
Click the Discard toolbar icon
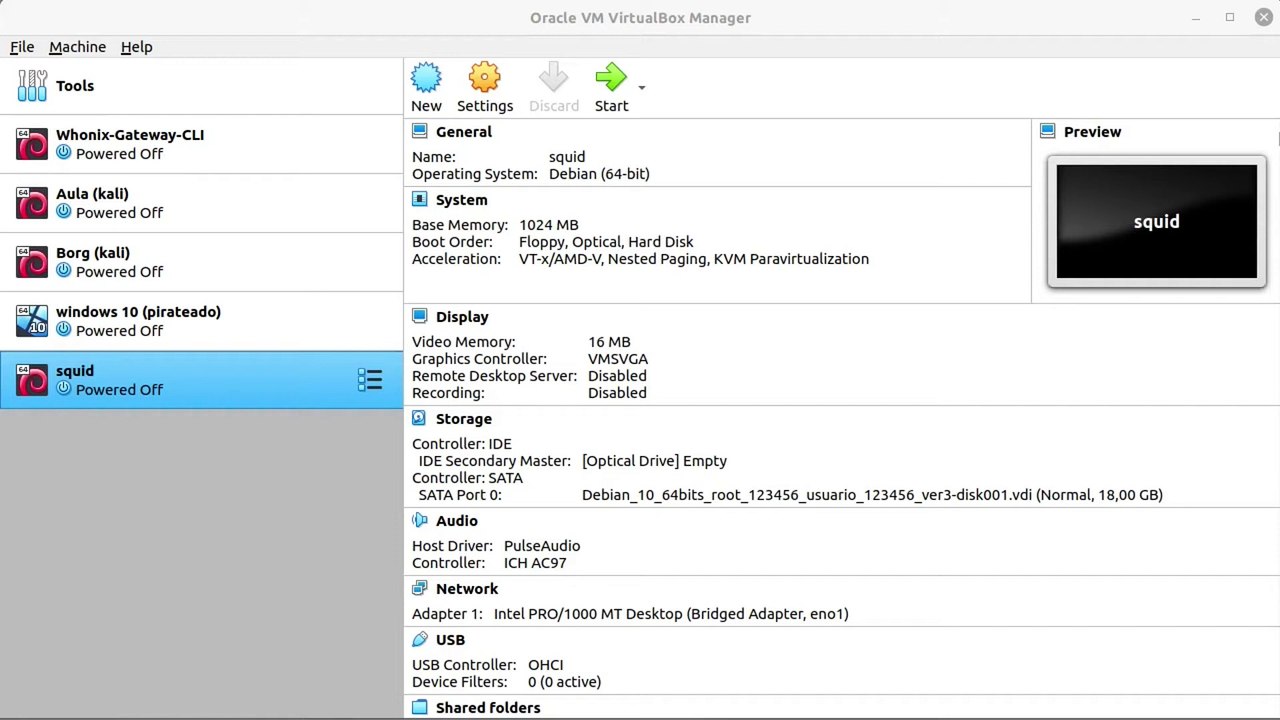pos(553,78)
